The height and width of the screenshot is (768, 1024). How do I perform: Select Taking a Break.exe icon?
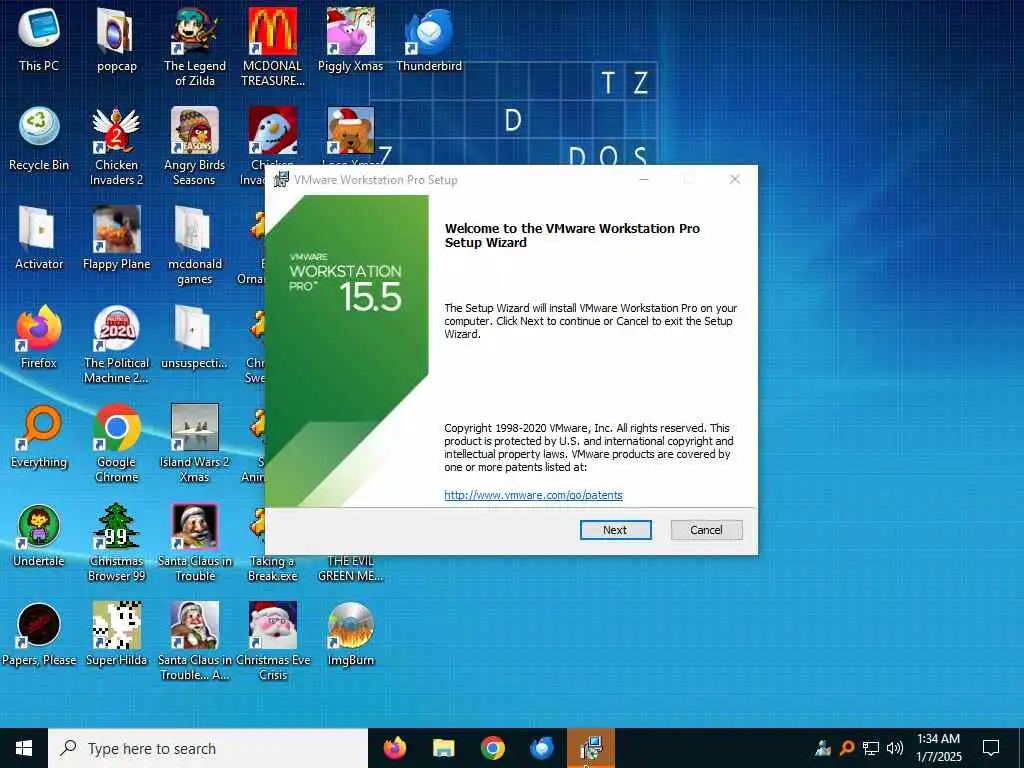tap(273, 543)
